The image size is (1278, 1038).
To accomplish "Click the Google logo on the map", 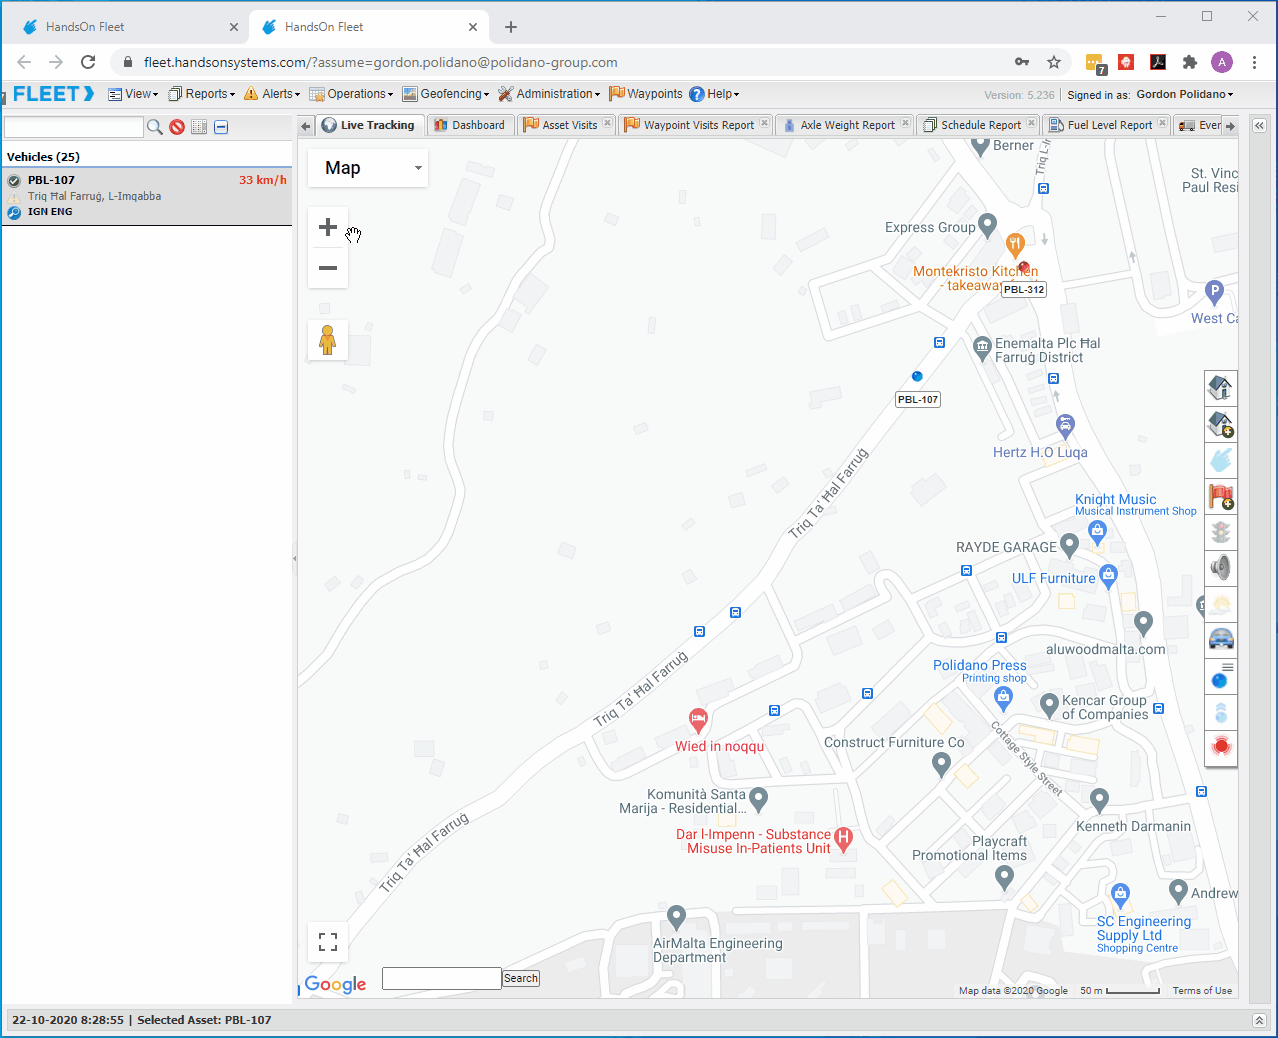I will [x=335, y=984].
